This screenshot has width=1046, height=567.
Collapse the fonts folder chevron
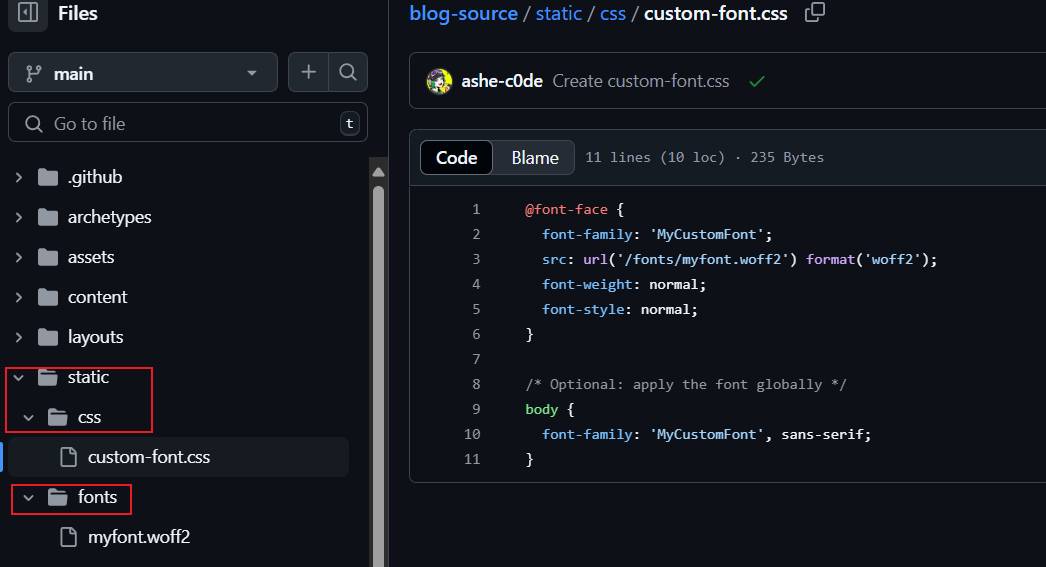click(x=29, y=497)
